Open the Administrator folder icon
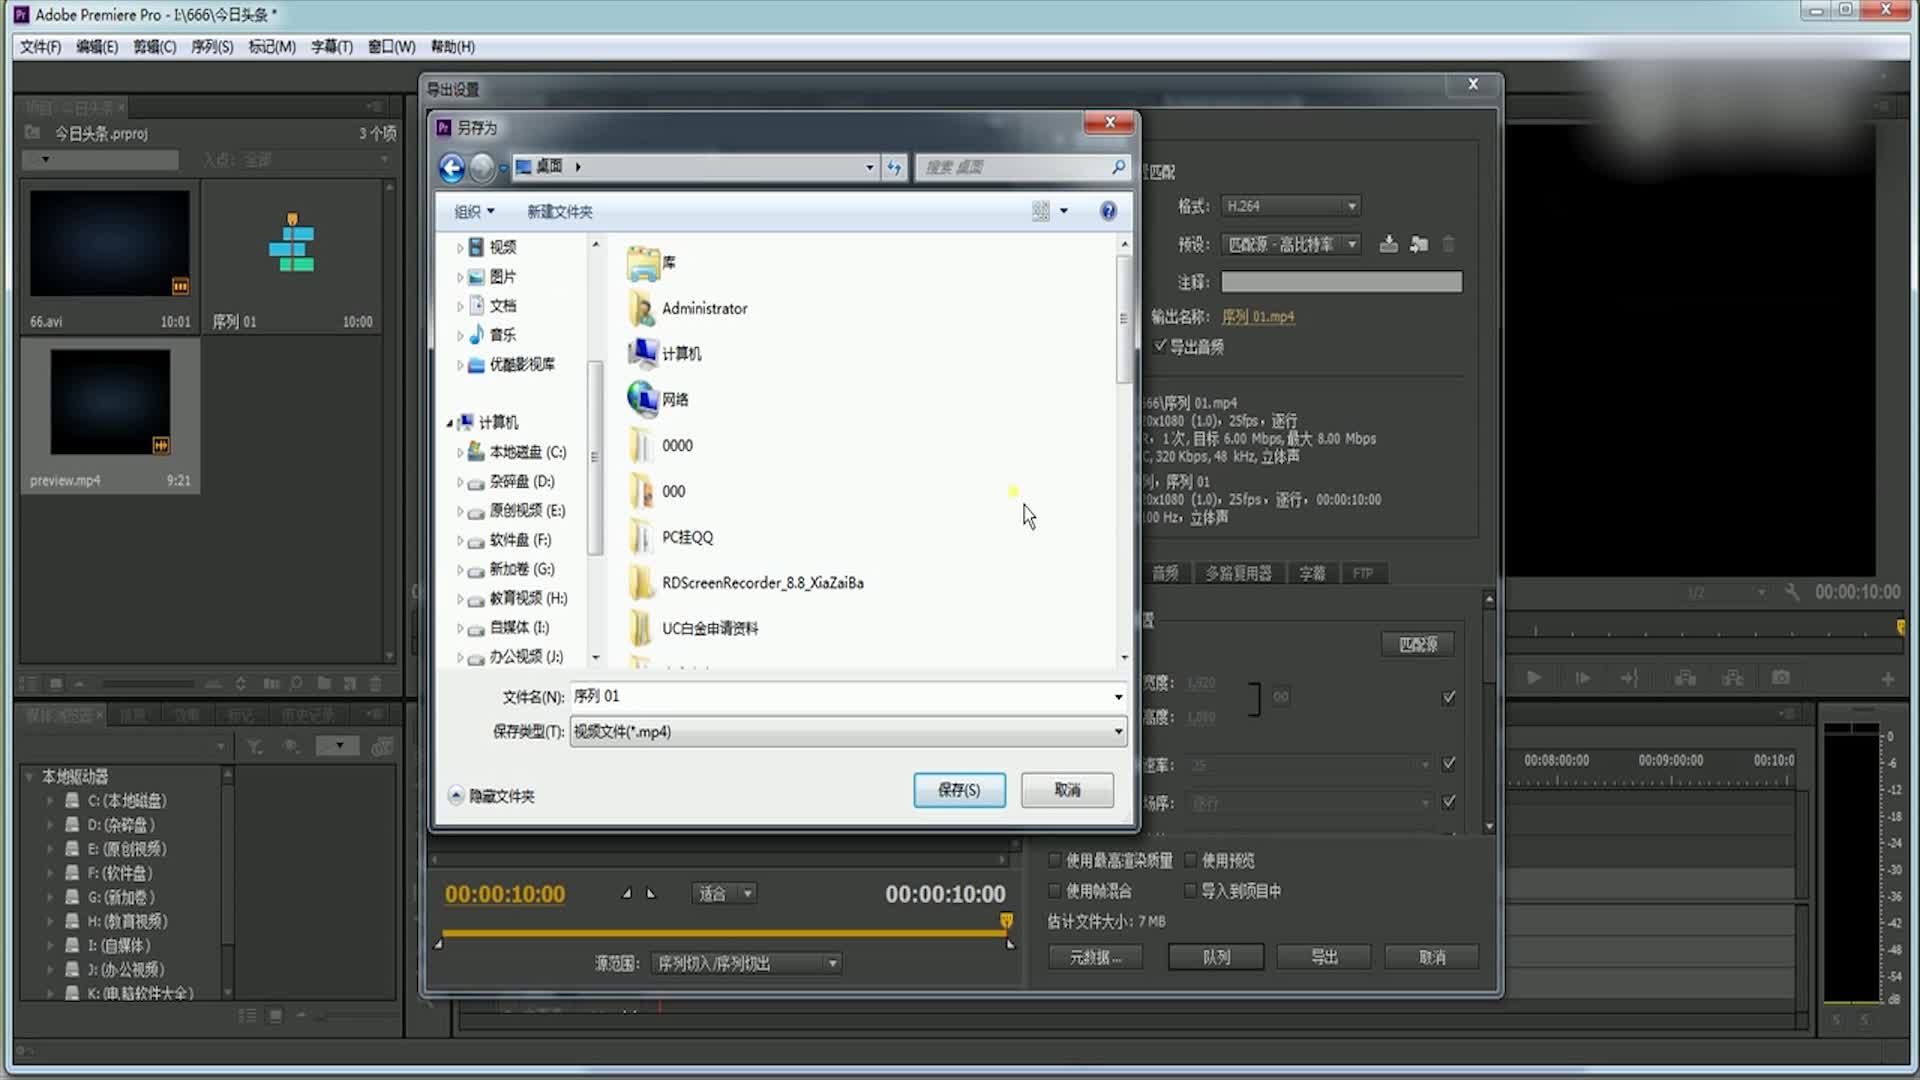The image size is (1920, 1080). pyautogui.click(x=642, y=309)
